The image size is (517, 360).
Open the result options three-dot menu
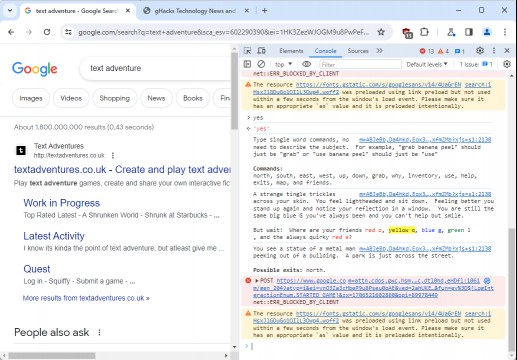click(x=113, y=155)
